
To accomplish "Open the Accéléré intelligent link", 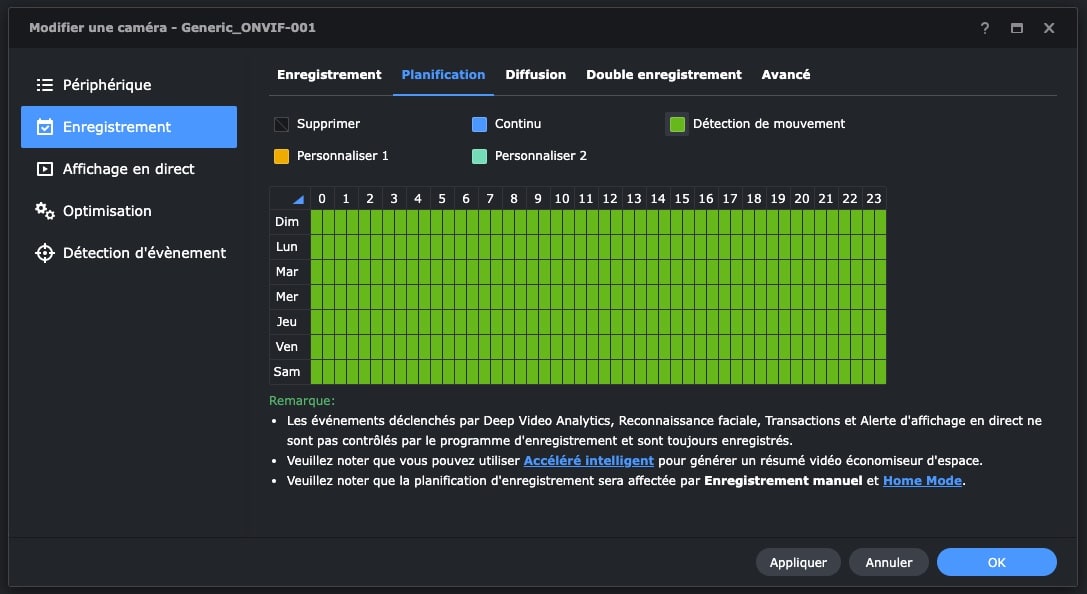I will [x=589, y=461].
